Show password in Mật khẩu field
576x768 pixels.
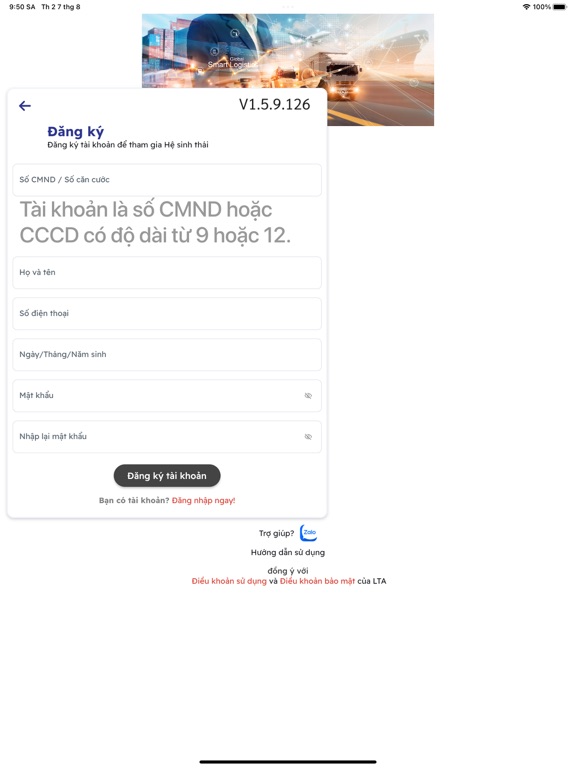pos(308,396)
